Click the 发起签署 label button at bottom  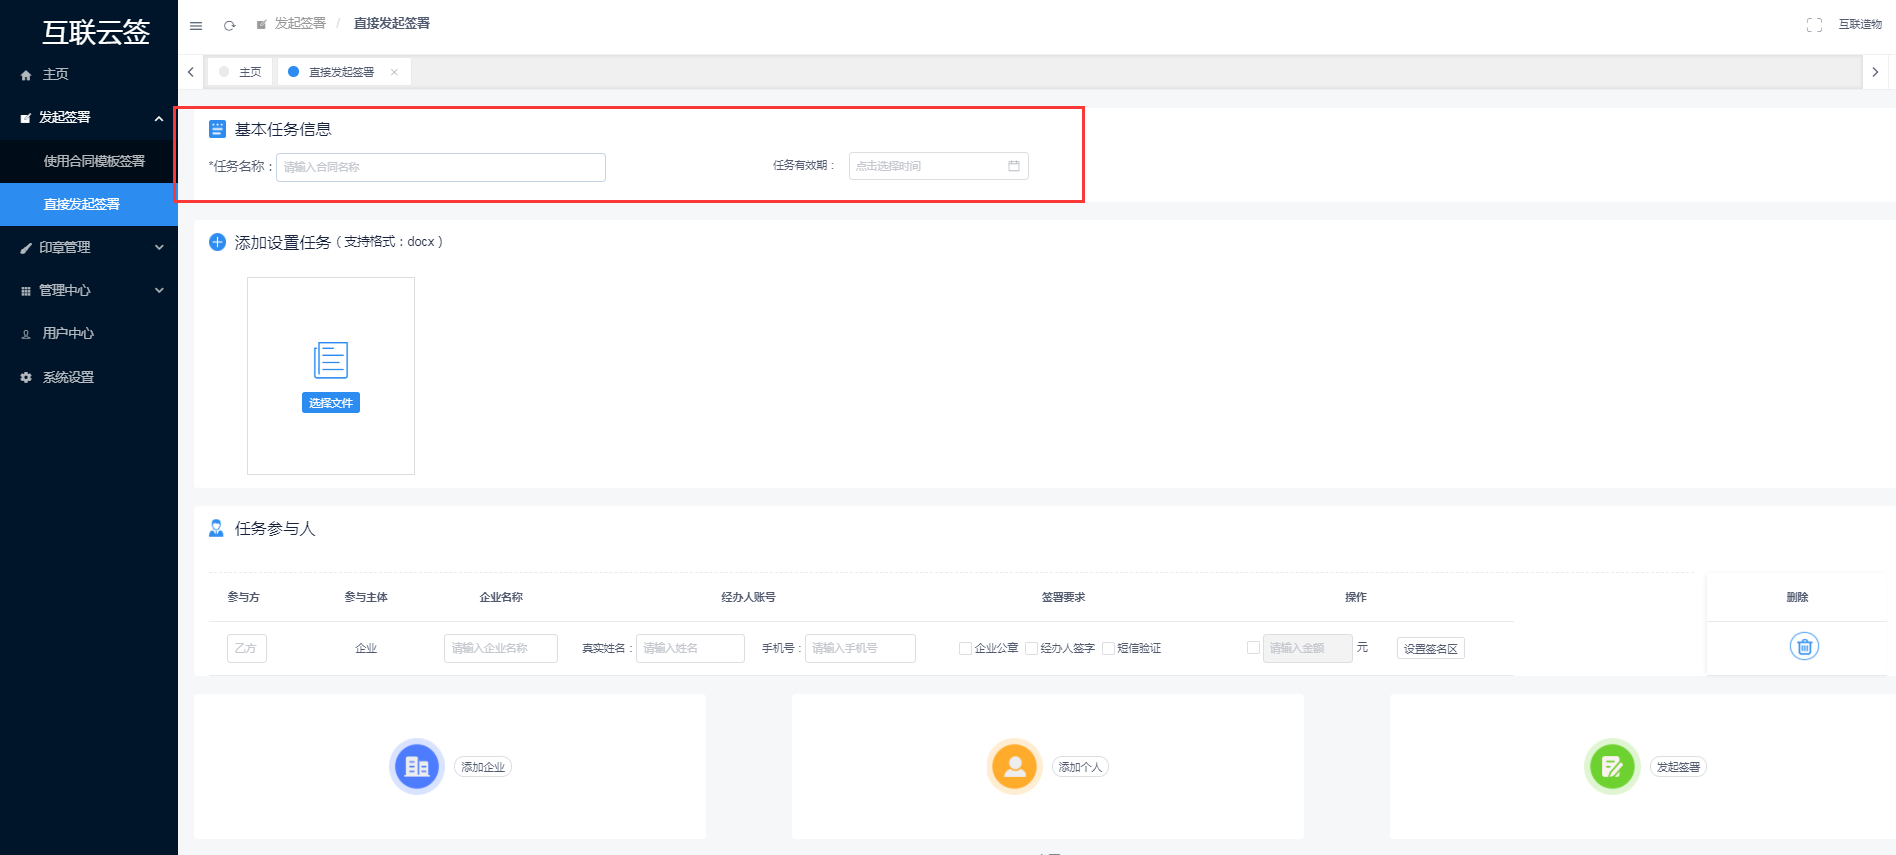tap(1678, 767)
